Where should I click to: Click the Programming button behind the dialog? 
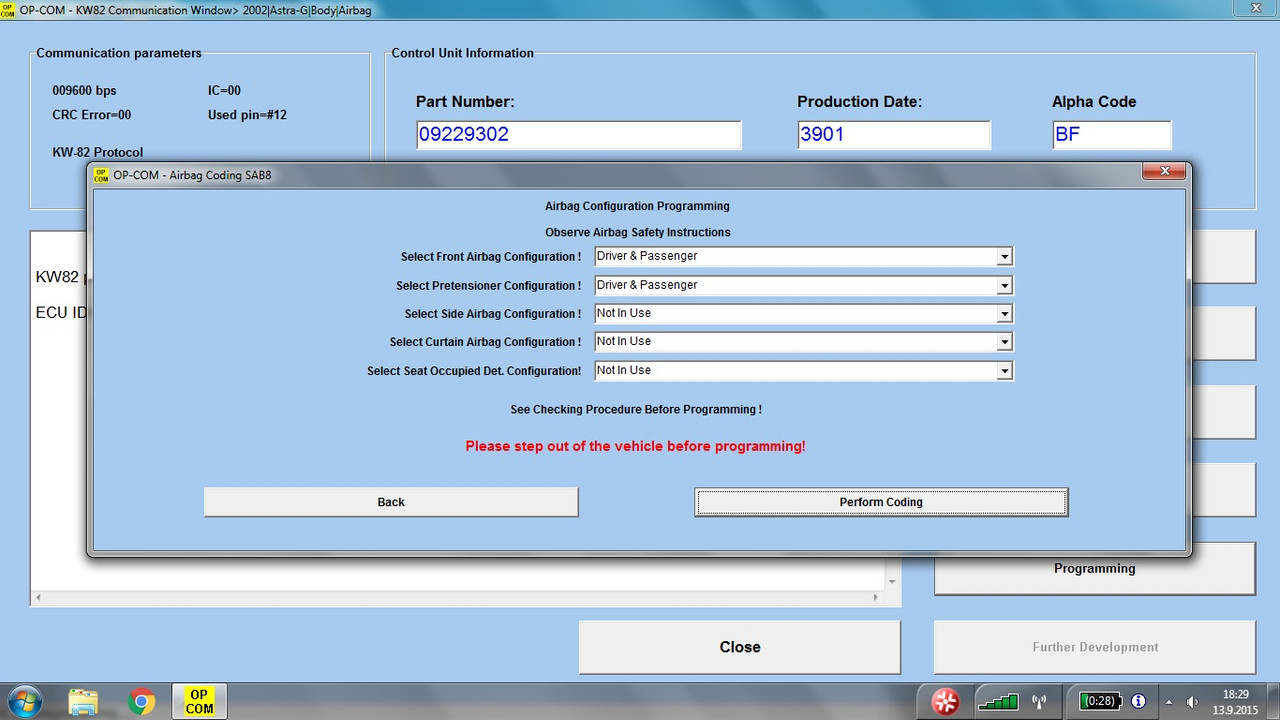(1094, 568)
